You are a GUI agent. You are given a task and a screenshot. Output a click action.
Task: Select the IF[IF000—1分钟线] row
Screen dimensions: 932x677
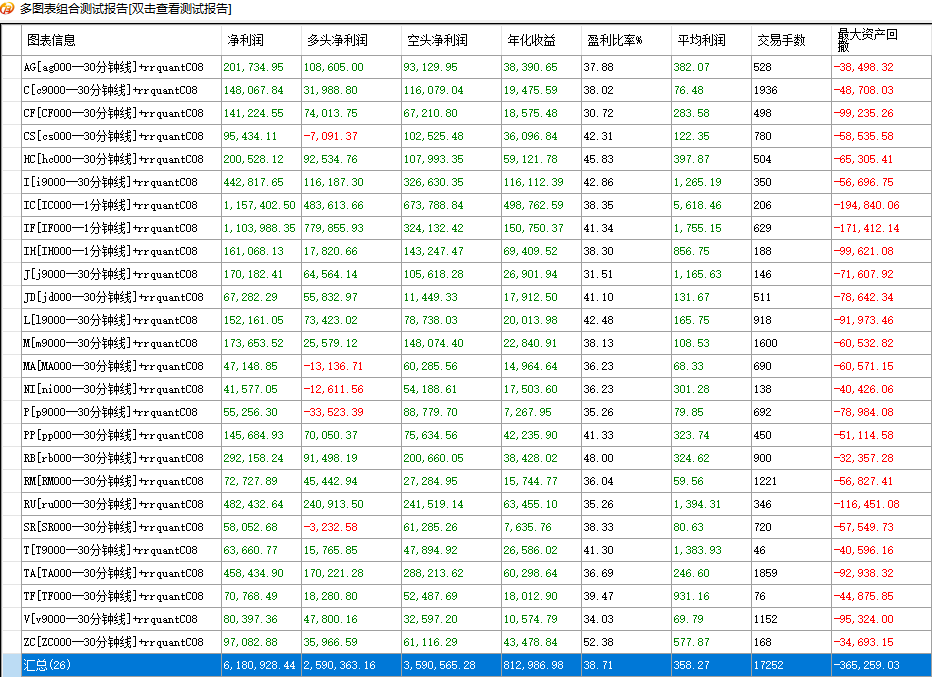point(466,228)
